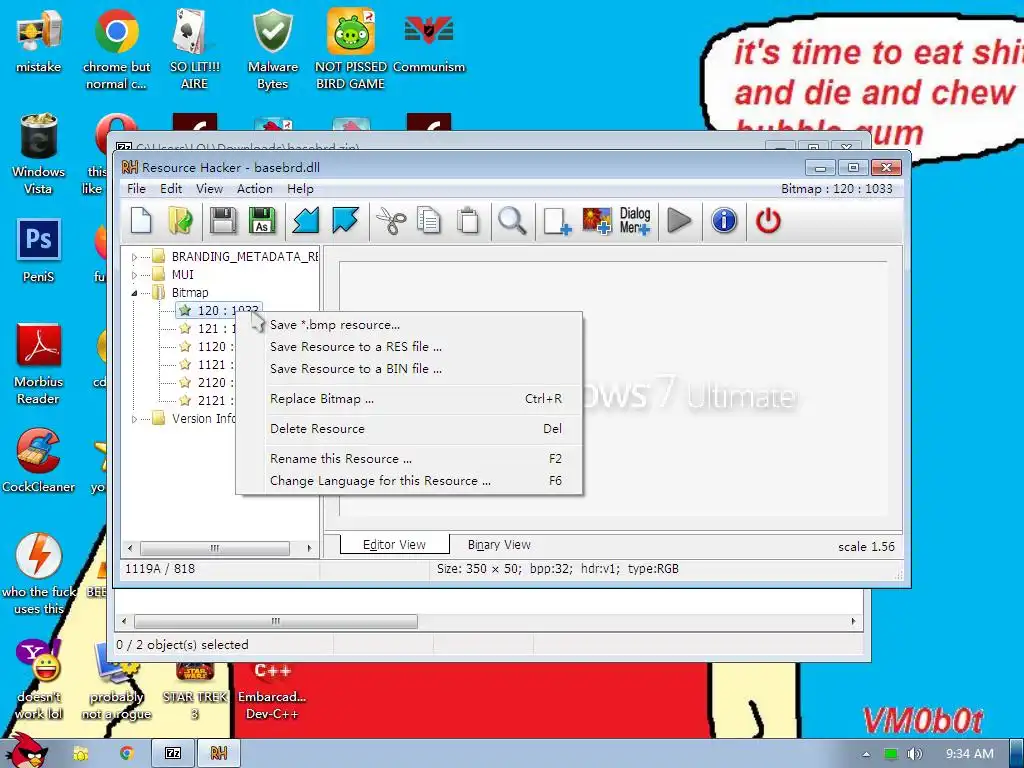
Task: Expand the MUI tree folder arrow
Action: pos(135,275)
